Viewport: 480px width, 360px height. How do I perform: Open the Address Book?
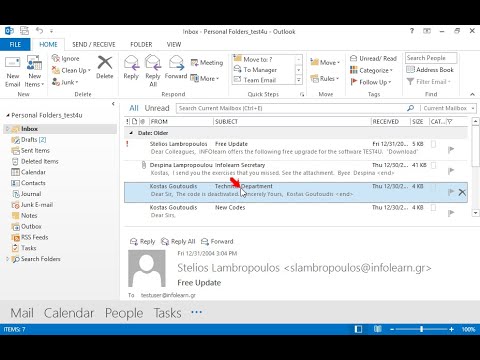pos(430,70)
